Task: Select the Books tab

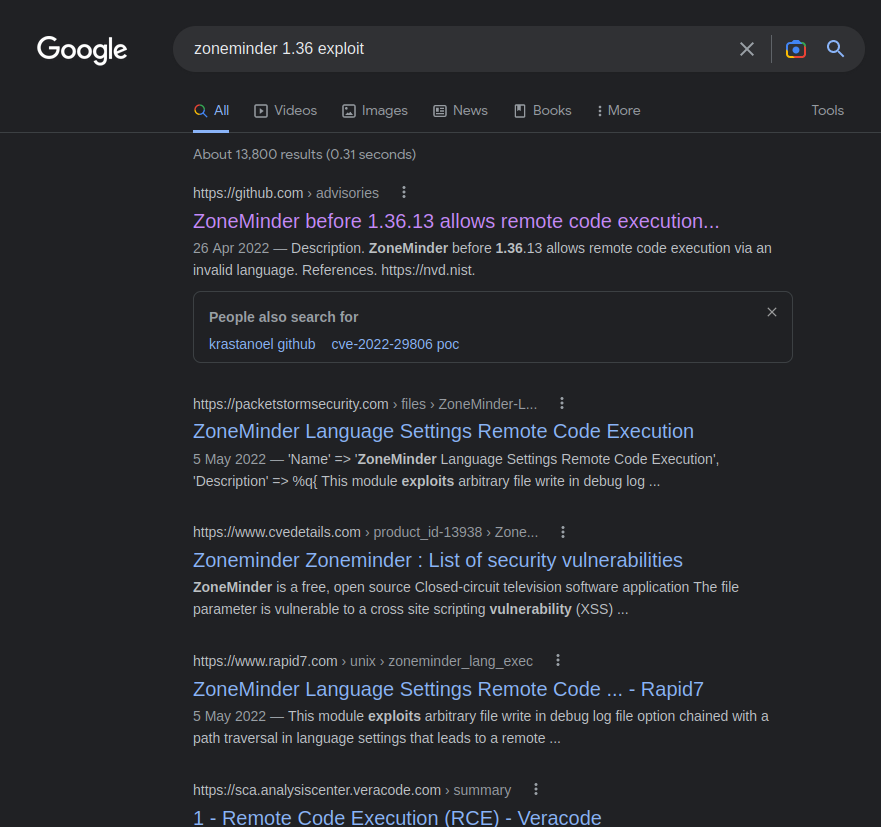Action: [543, 111]
